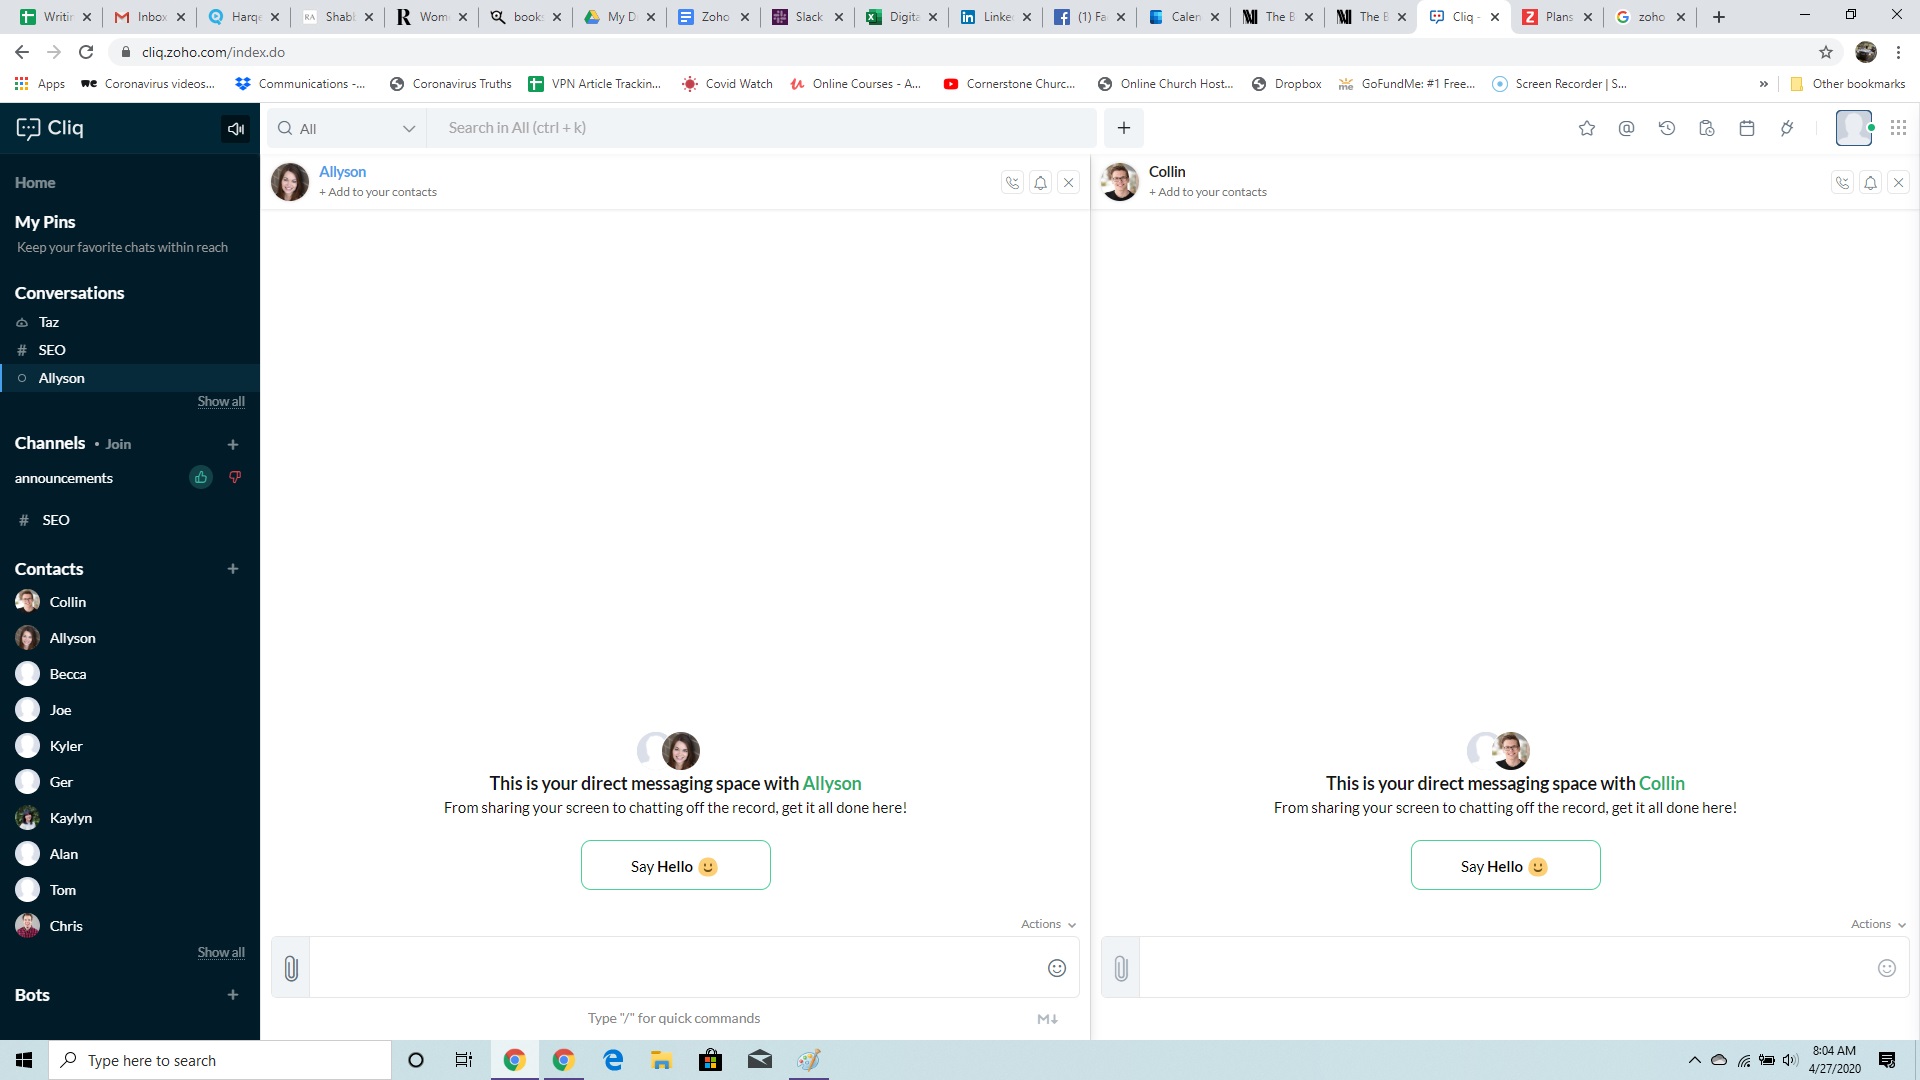Screen dimensions: 1920x1080
Task: Open the announcements channel
Action: tap(64, 478)
